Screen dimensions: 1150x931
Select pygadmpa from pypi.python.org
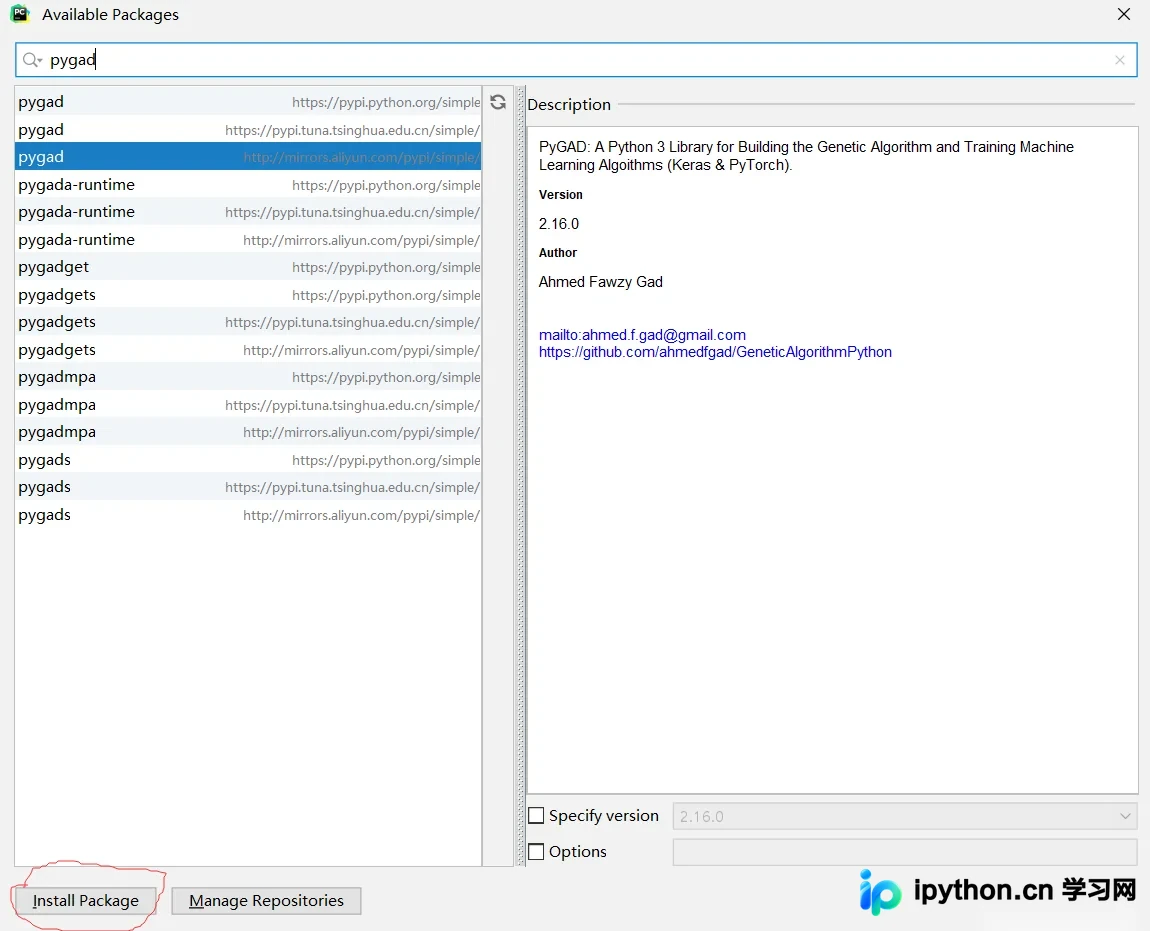(x=248, y=377)
